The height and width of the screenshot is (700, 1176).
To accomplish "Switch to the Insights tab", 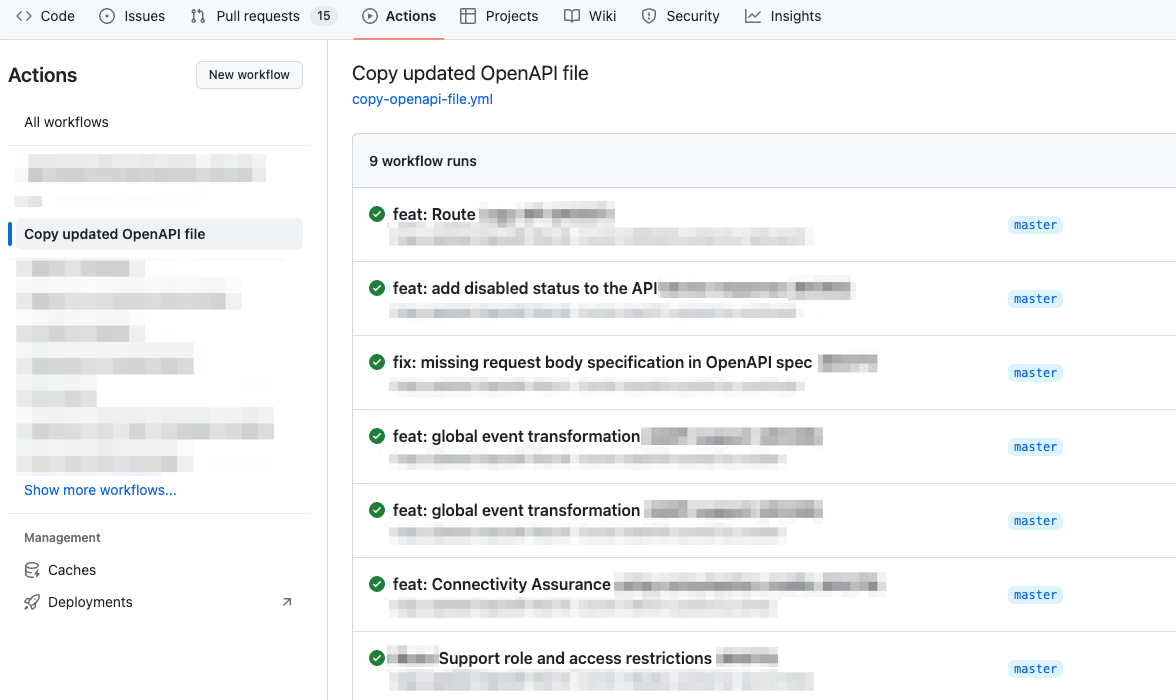I will pos(783,16).
